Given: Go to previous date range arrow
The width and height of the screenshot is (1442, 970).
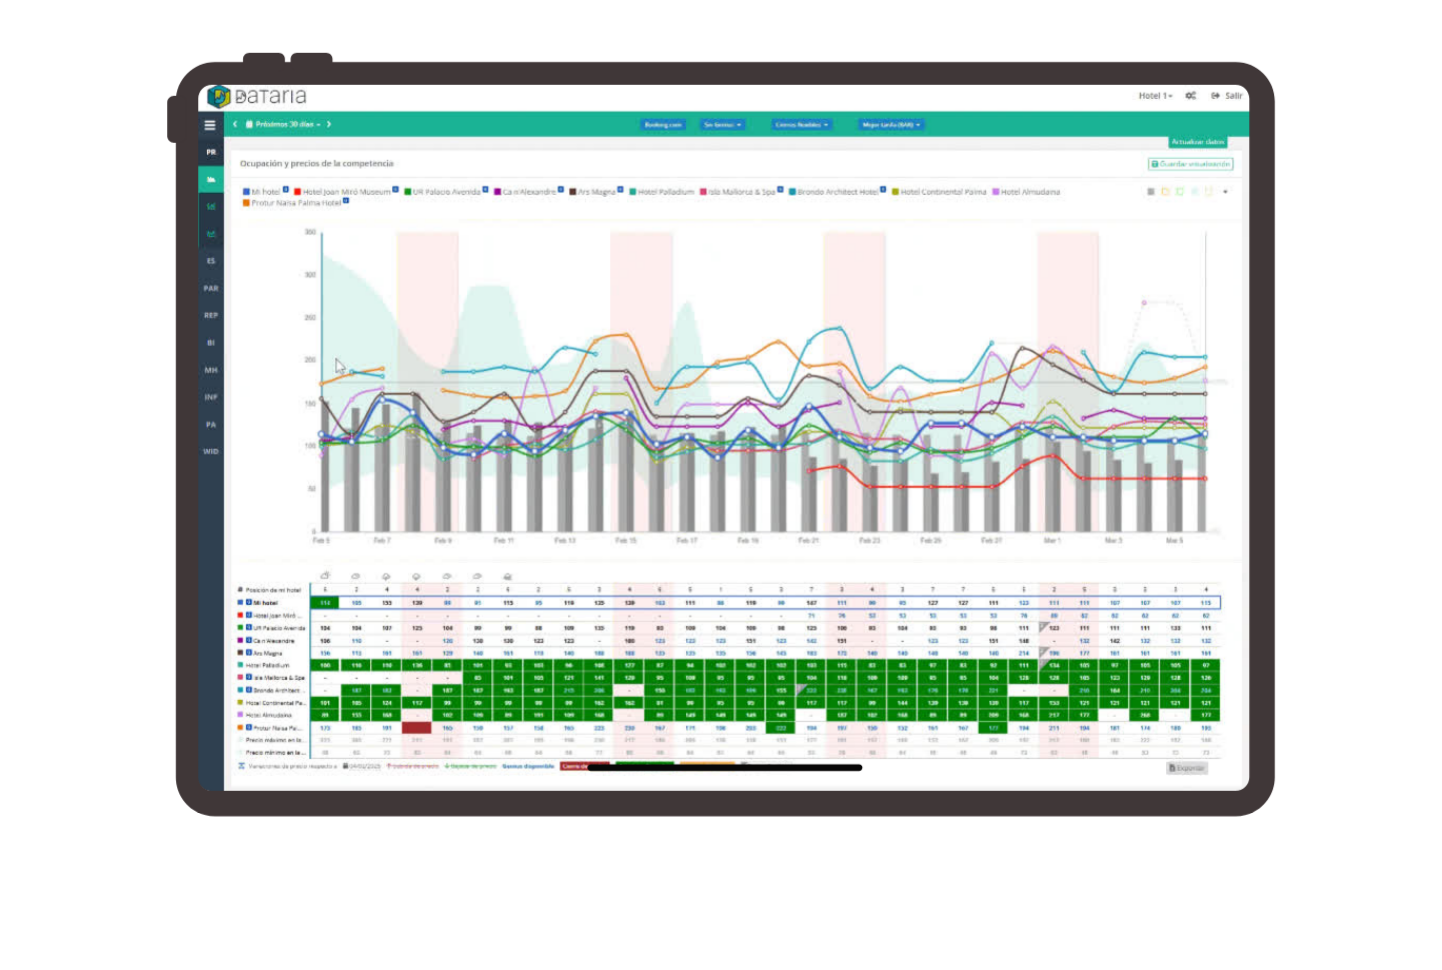Looking at the screenshot, I should [x=236, y=125].
